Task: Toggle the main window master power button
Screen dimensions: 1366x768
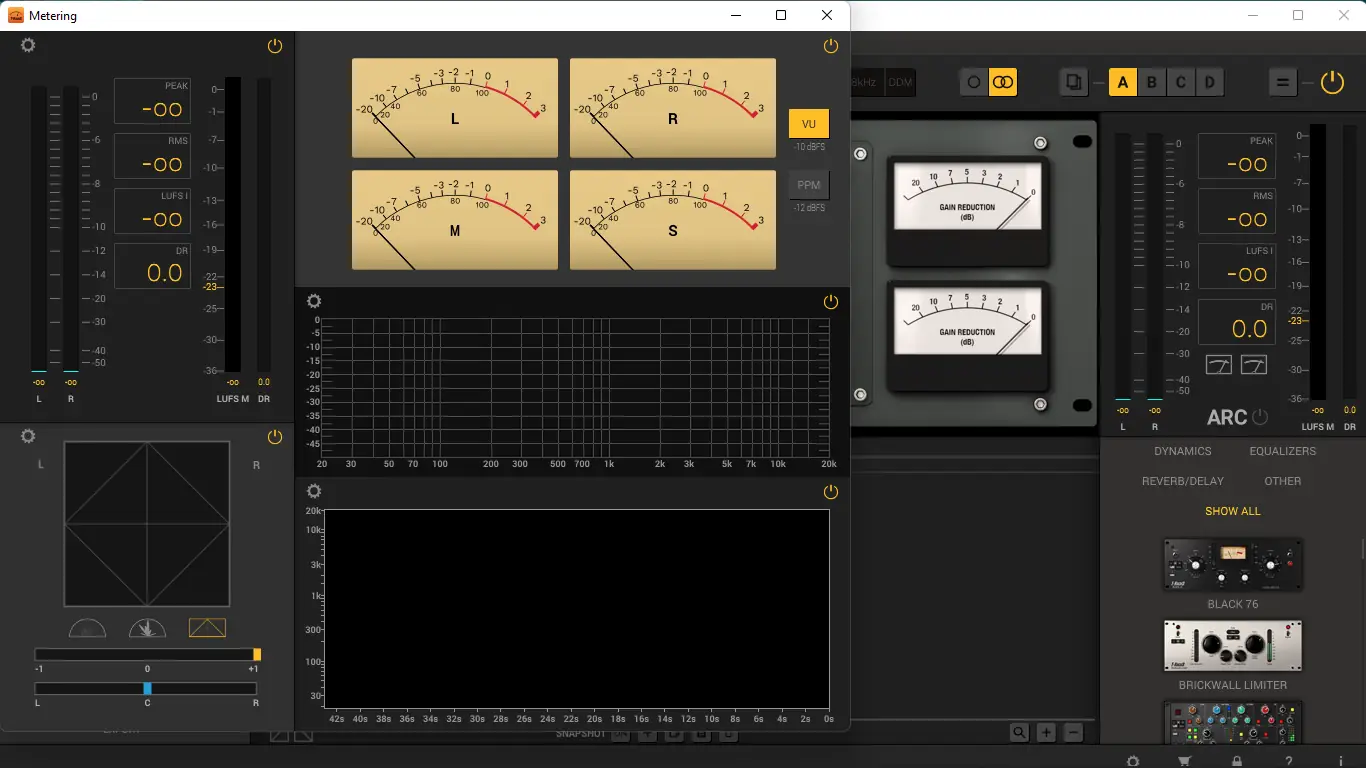Action: point(1332,82)
